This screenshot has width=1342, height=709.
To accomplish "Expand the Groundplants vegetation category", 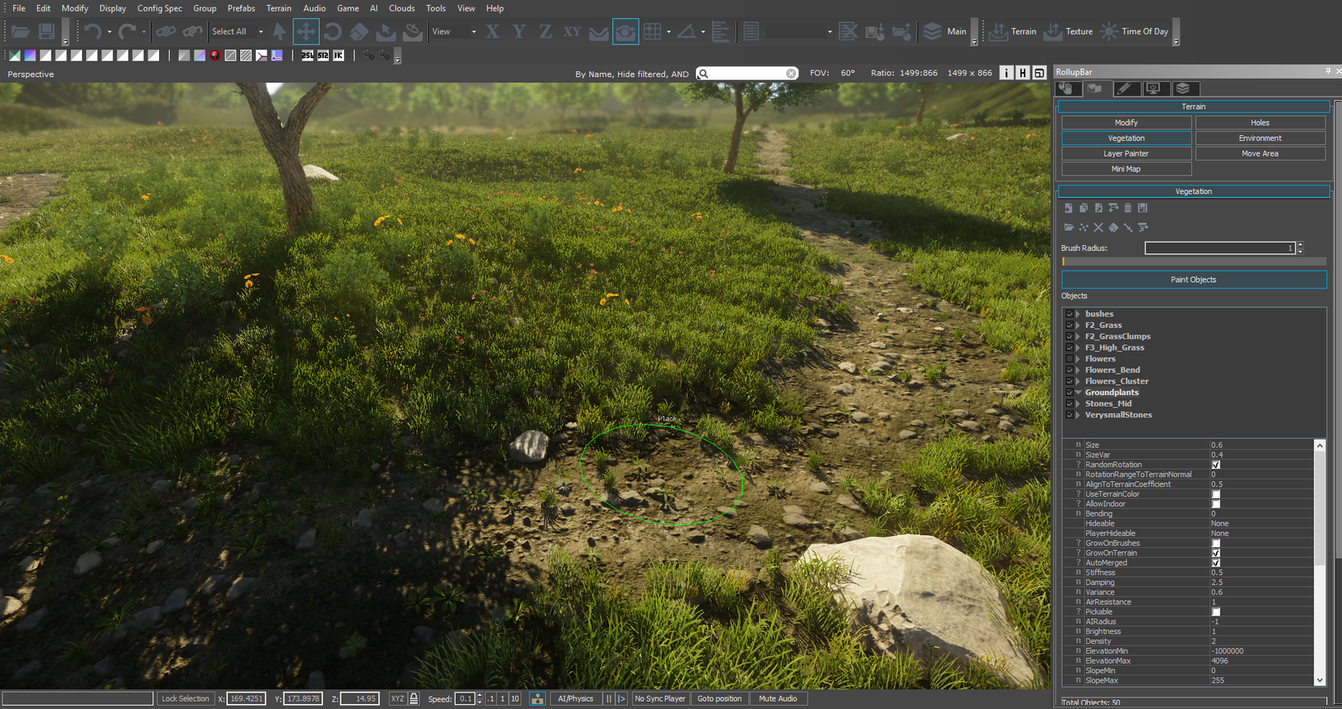I will coord(1077,391).
